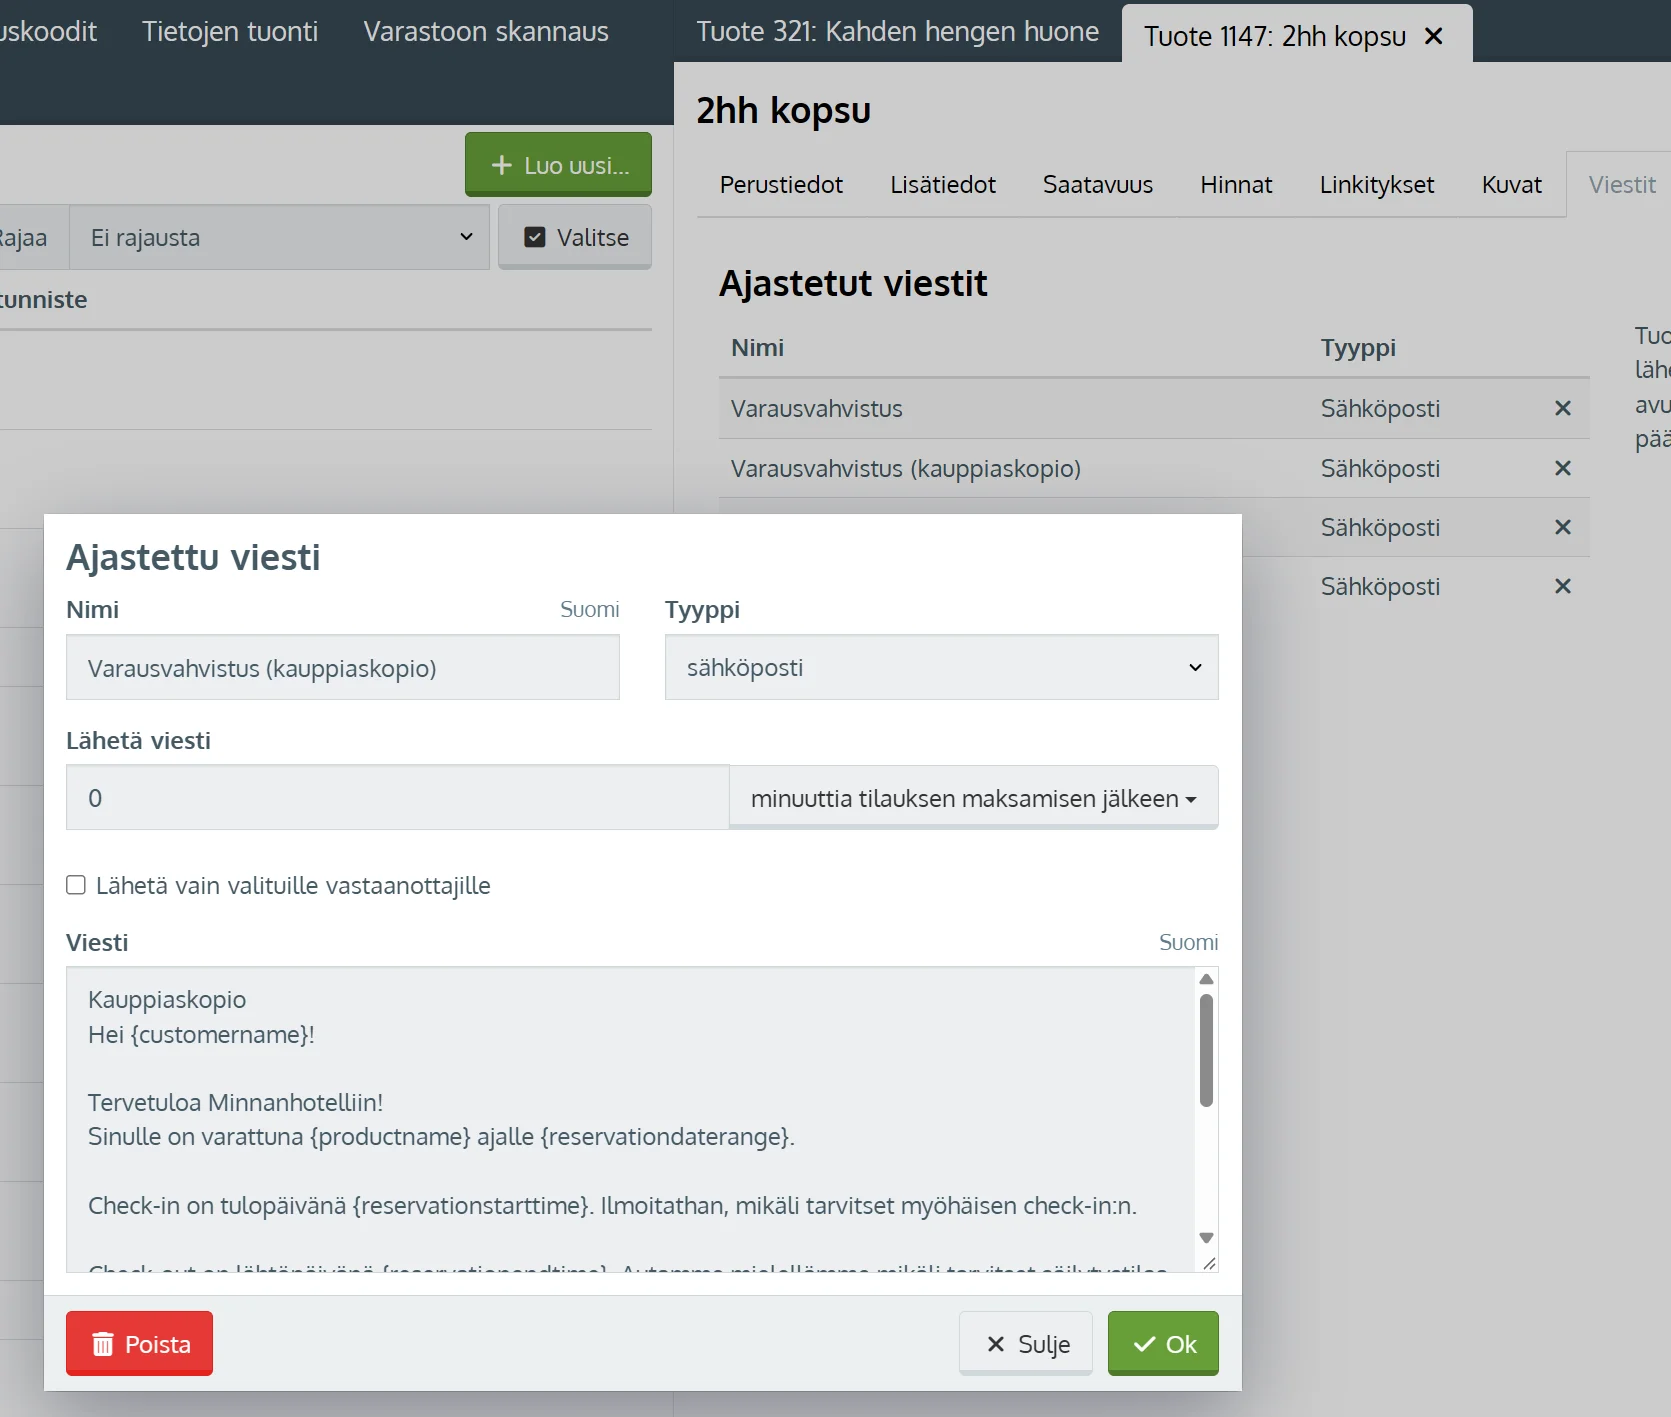Click the Luo uusi... button
Image resolution: width=1671 pixels, height=1417 pixels.
pyautogui.click(x=558, y=165)
